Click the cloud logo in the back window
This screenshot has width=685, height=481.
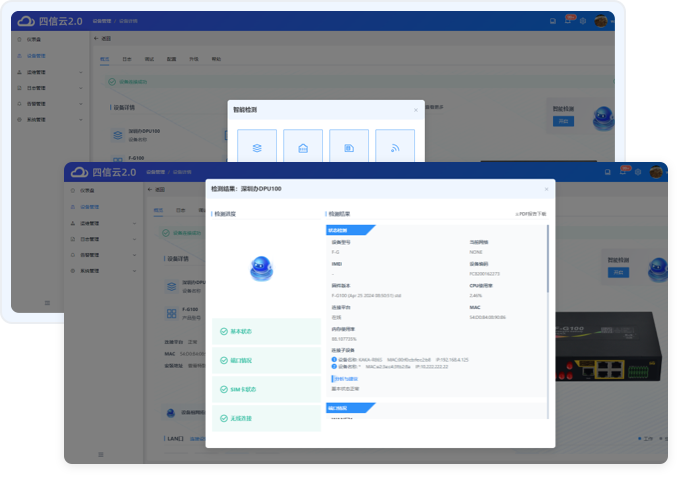tap(26, 21)
